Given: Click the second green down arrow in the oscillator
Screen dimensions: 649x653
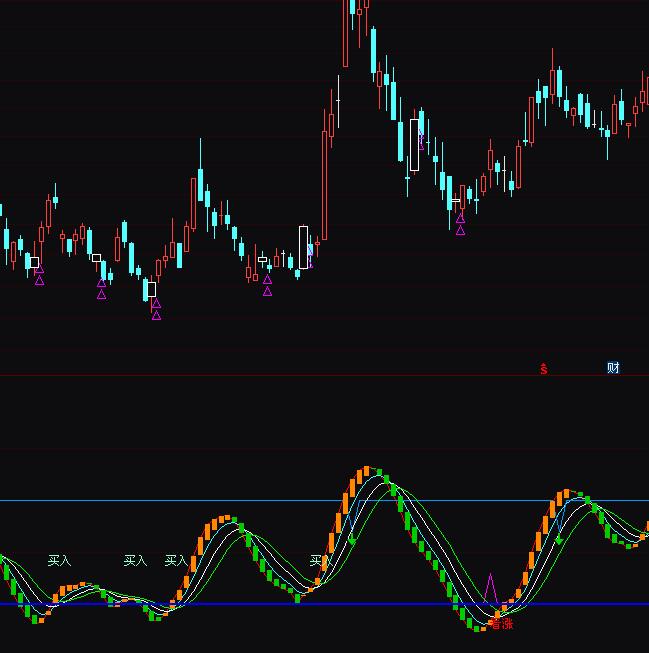Looking at the screenshot, I should [x=559, y=539].
